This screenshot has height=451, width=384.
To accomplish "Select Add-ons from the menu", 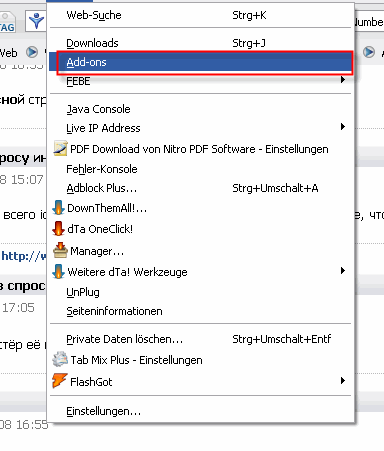I will pos(200,62).
